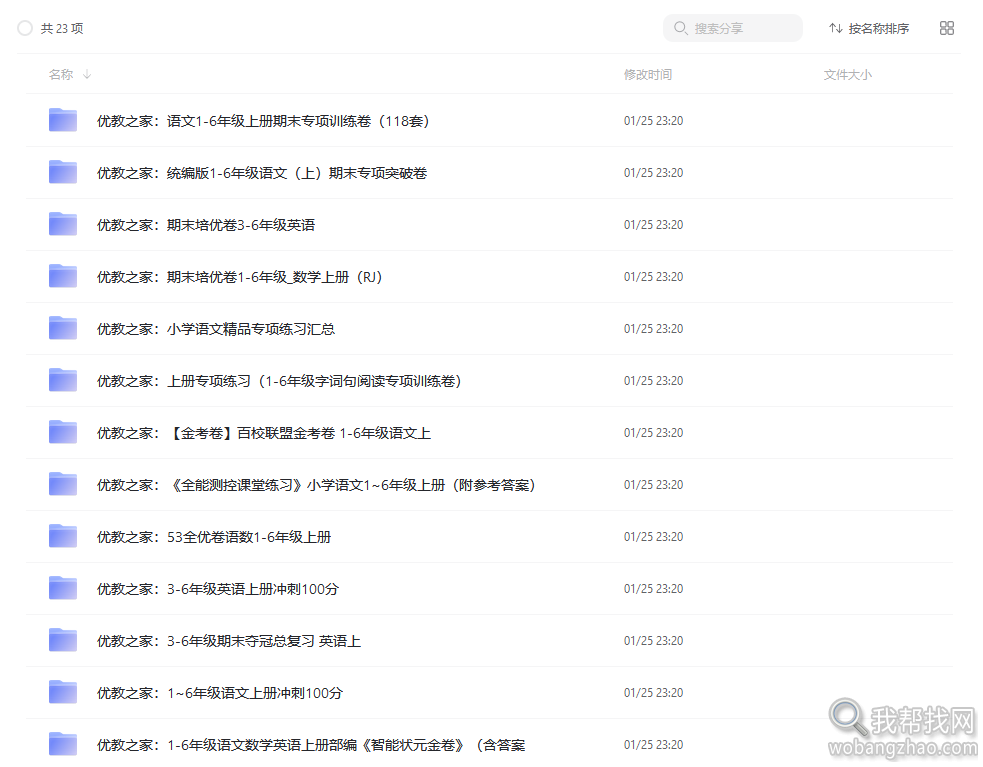Click folder icon for 3-6年级期末夺冠总复习 英语上
The width and height of the screenshot is (983, 767).
[x=63, y=640]
